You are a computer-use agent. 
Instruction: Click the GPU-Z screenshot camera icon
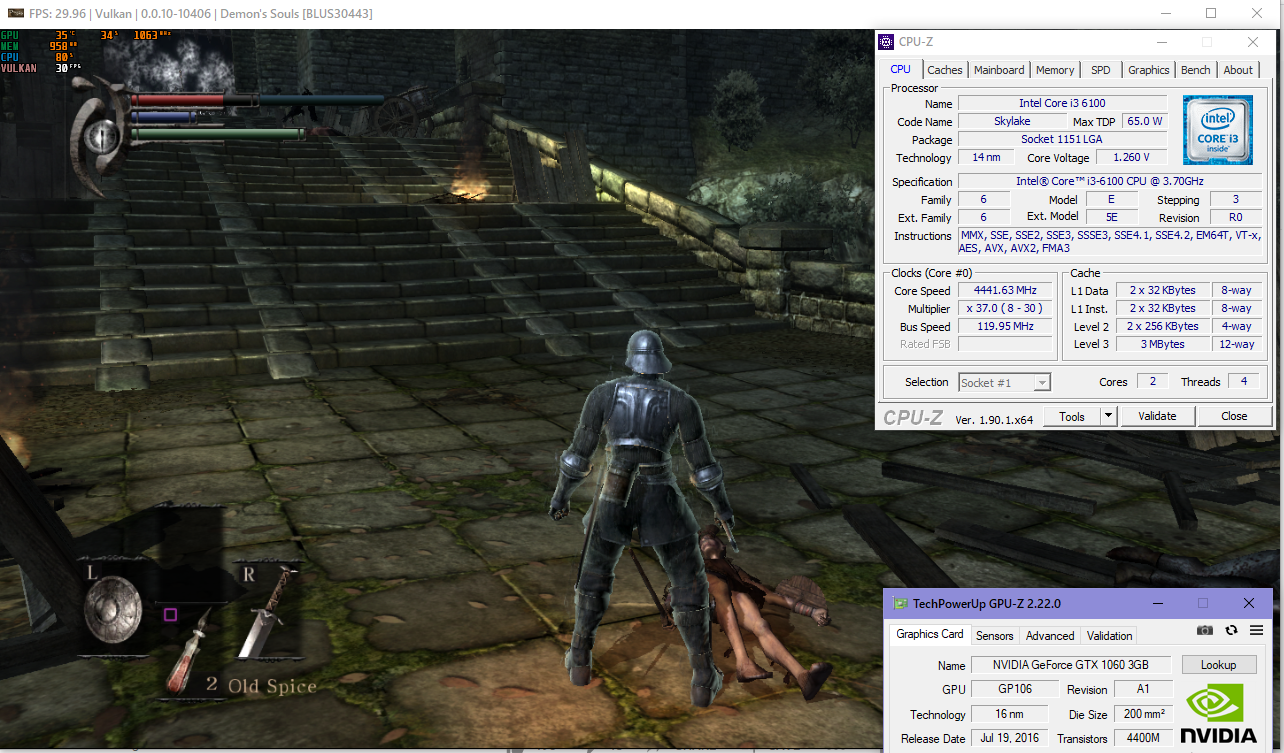pos(1205,630)
